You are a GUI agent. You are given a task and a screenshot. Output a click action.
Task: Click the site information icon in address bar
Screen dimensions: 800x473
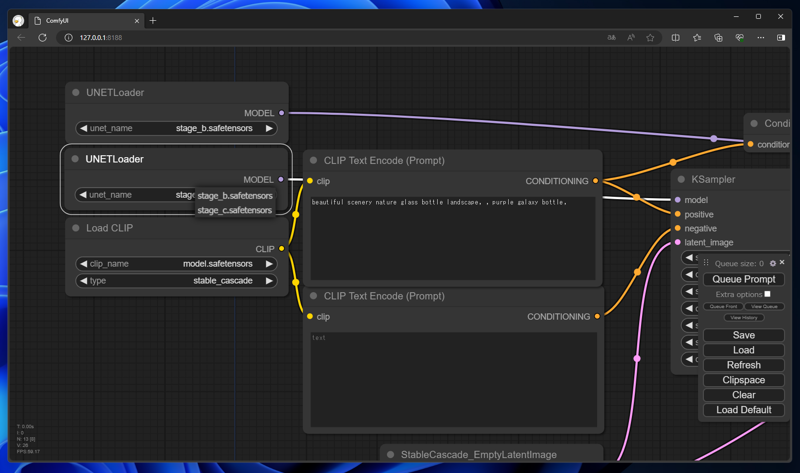68,38
